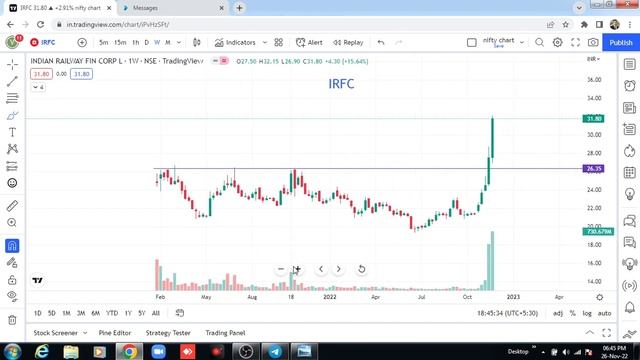Expand the favorite indicators dropdown arrow
640x360 pixels.
264,42
